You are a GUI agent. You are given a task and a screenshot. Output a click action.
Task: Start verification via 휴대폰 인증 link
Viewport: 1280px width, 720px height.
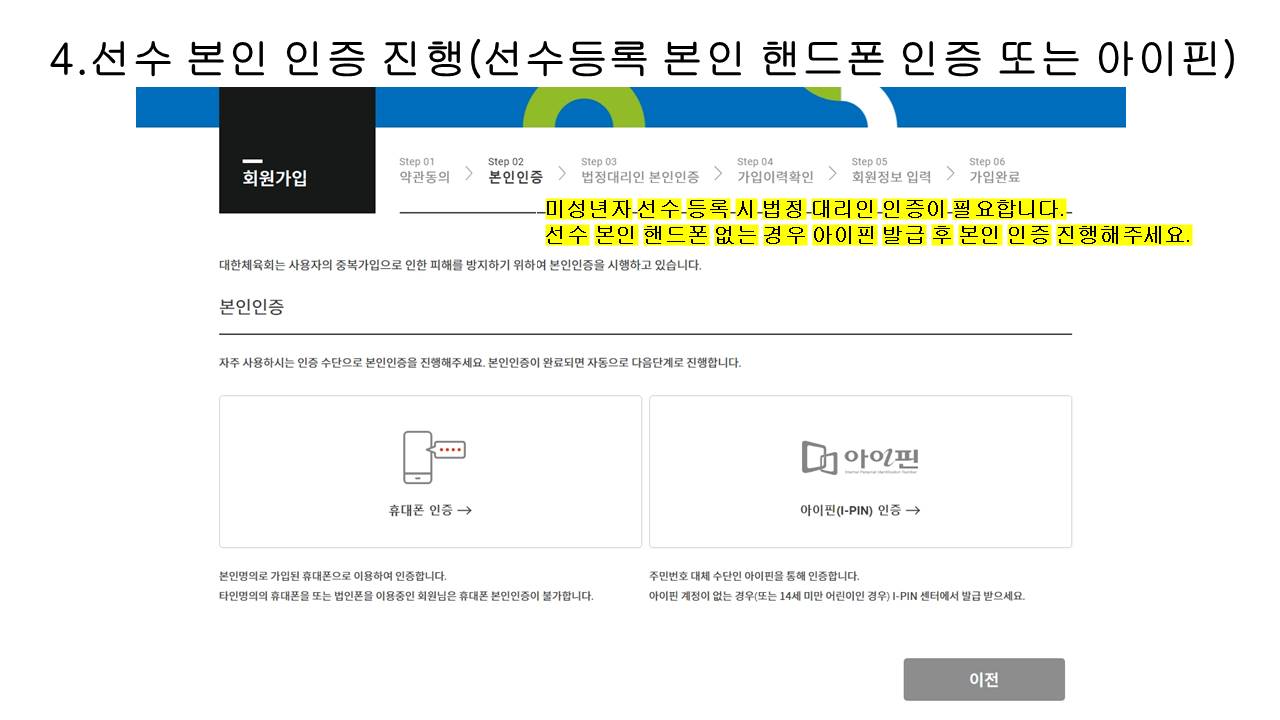[421, 510]
